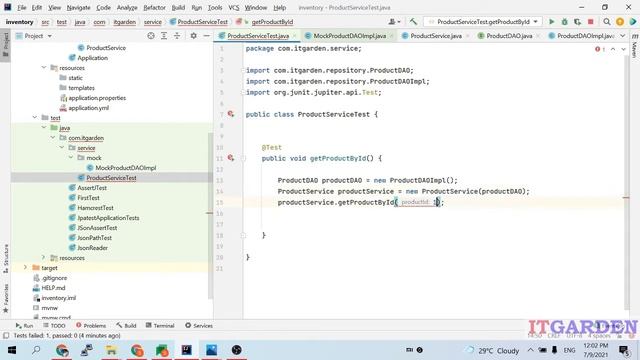Open Project panel settings gear

pos(193,36)
